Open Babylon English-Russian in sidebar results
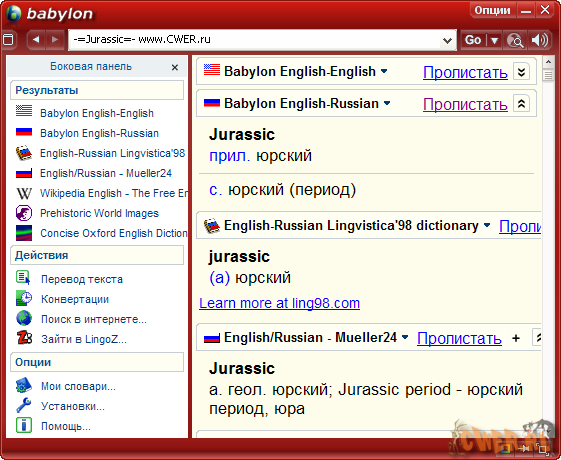This screenshot has height=460, width=561. coord(99,133)
